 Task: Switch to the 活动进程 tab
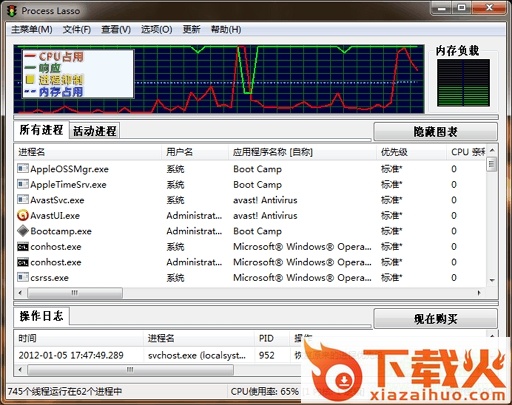click(x=95, y=131)
